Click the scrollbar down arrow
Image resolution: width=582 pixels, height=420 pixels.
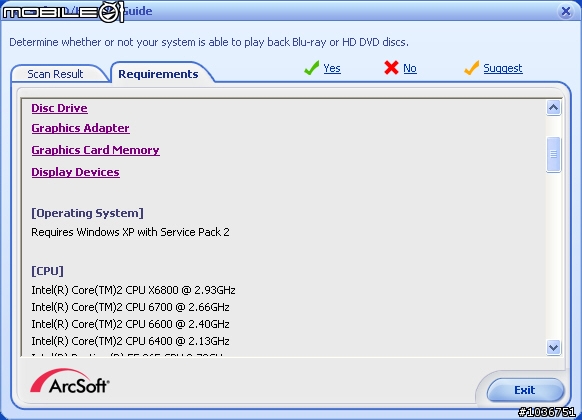tap(553, 348)
